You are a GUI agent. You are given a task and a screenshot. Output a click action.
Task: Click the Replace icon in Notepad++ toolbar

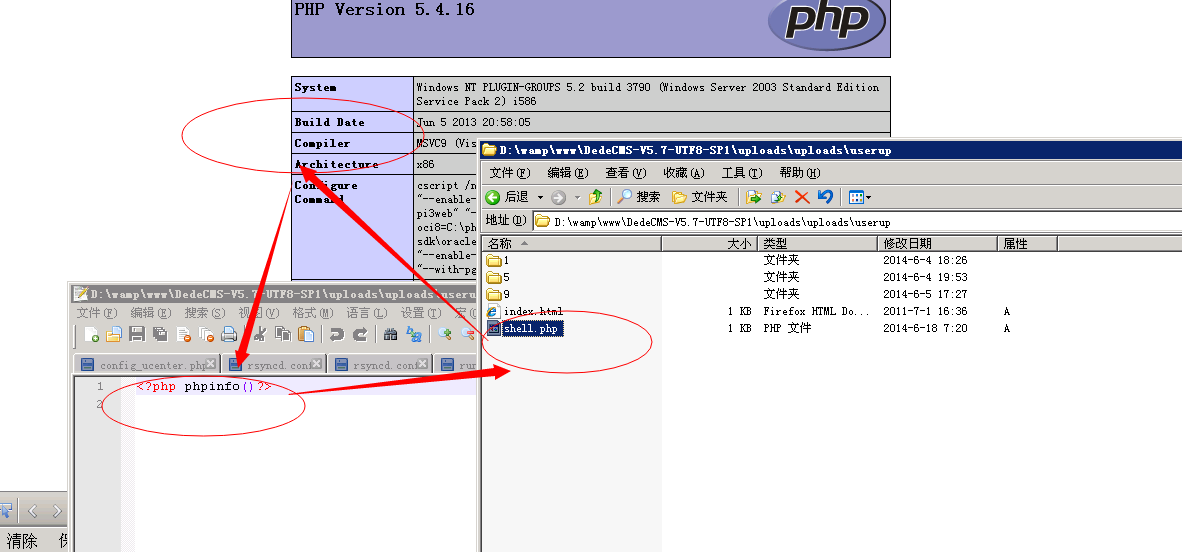[x=414, y=335]
